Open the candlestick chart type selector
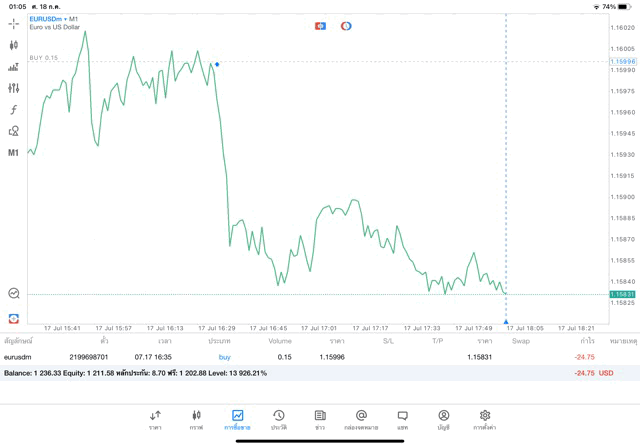 coord(14,45)
